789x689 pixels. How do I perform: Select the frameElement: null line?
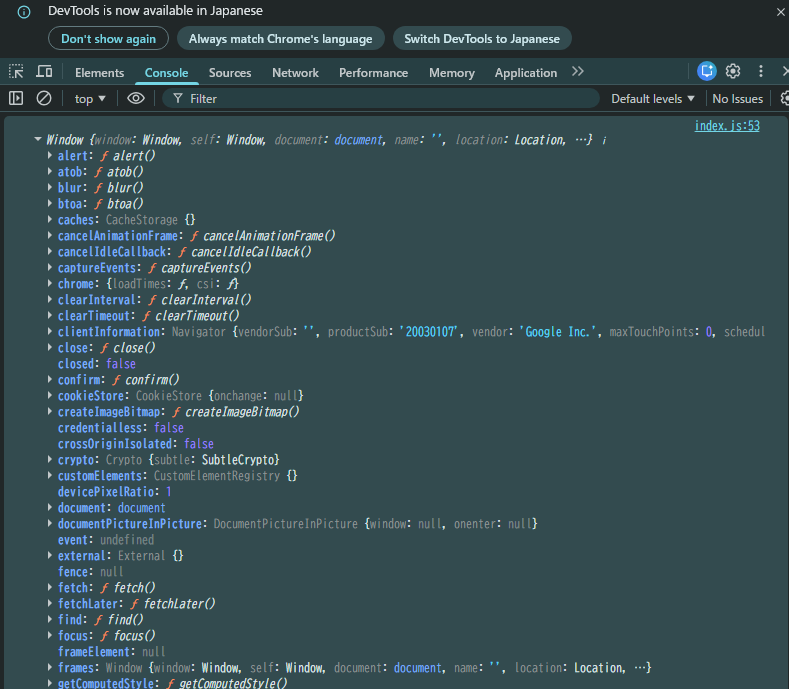pos(111,652)
